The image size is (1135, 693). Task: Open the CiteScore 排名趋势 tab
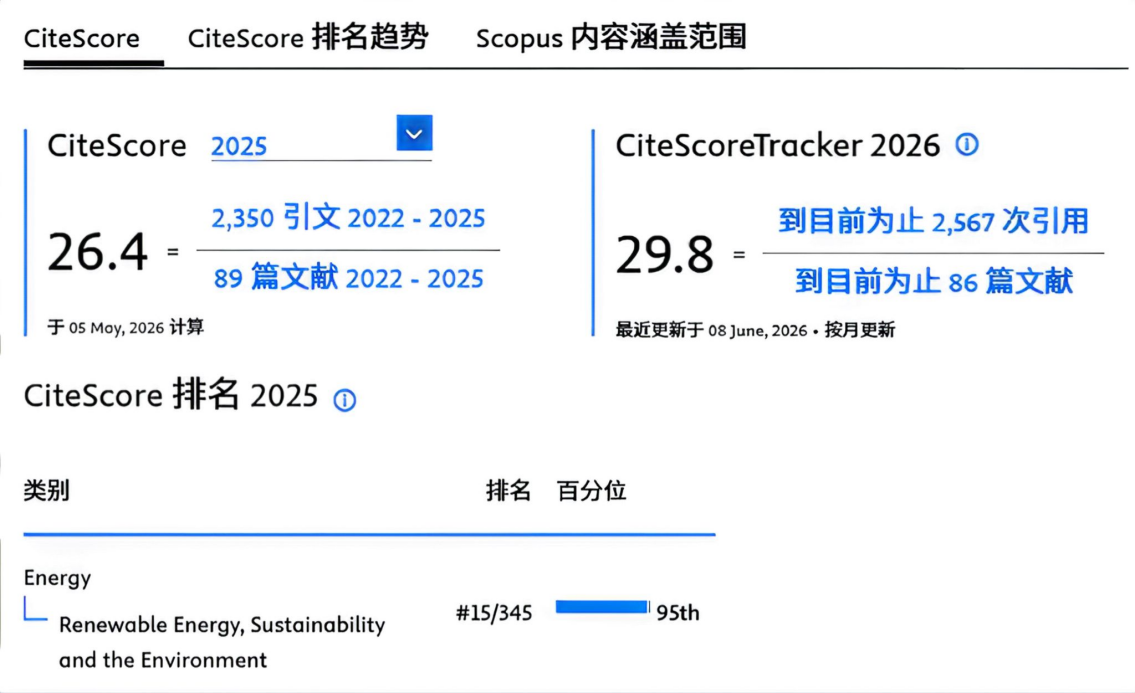pyautogui.click(x=308, y=38)
